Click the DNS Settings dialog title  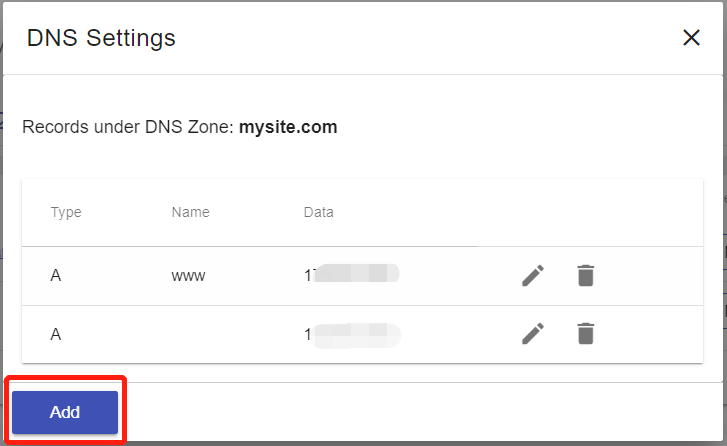pyautogui.click(x=101, y=38)
